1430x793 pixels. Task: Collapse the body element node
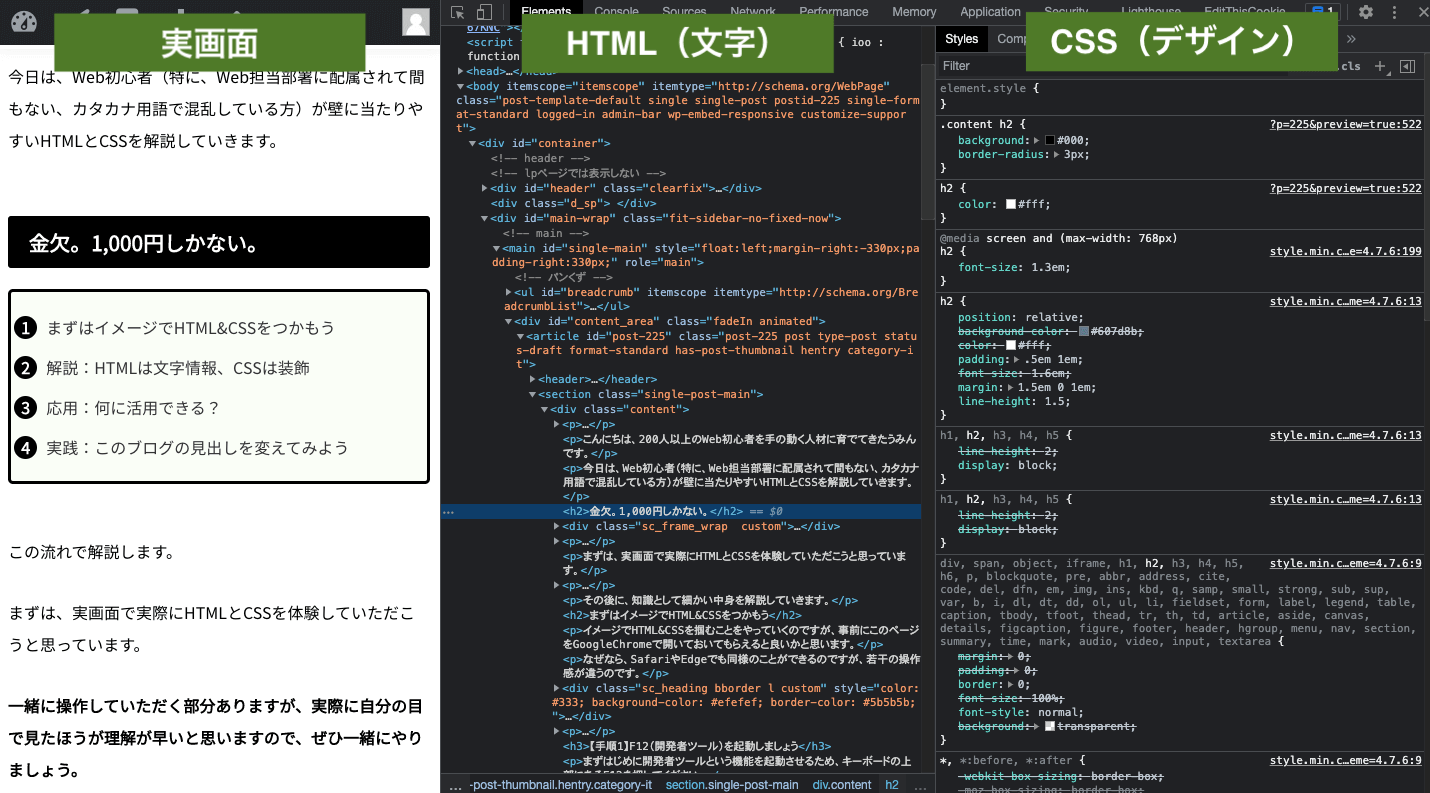pos(460,86)
